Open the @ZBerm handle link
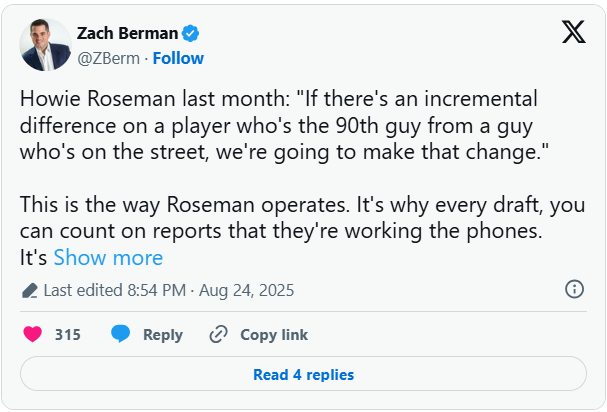The image size is (607, 412). coord(109,58)
